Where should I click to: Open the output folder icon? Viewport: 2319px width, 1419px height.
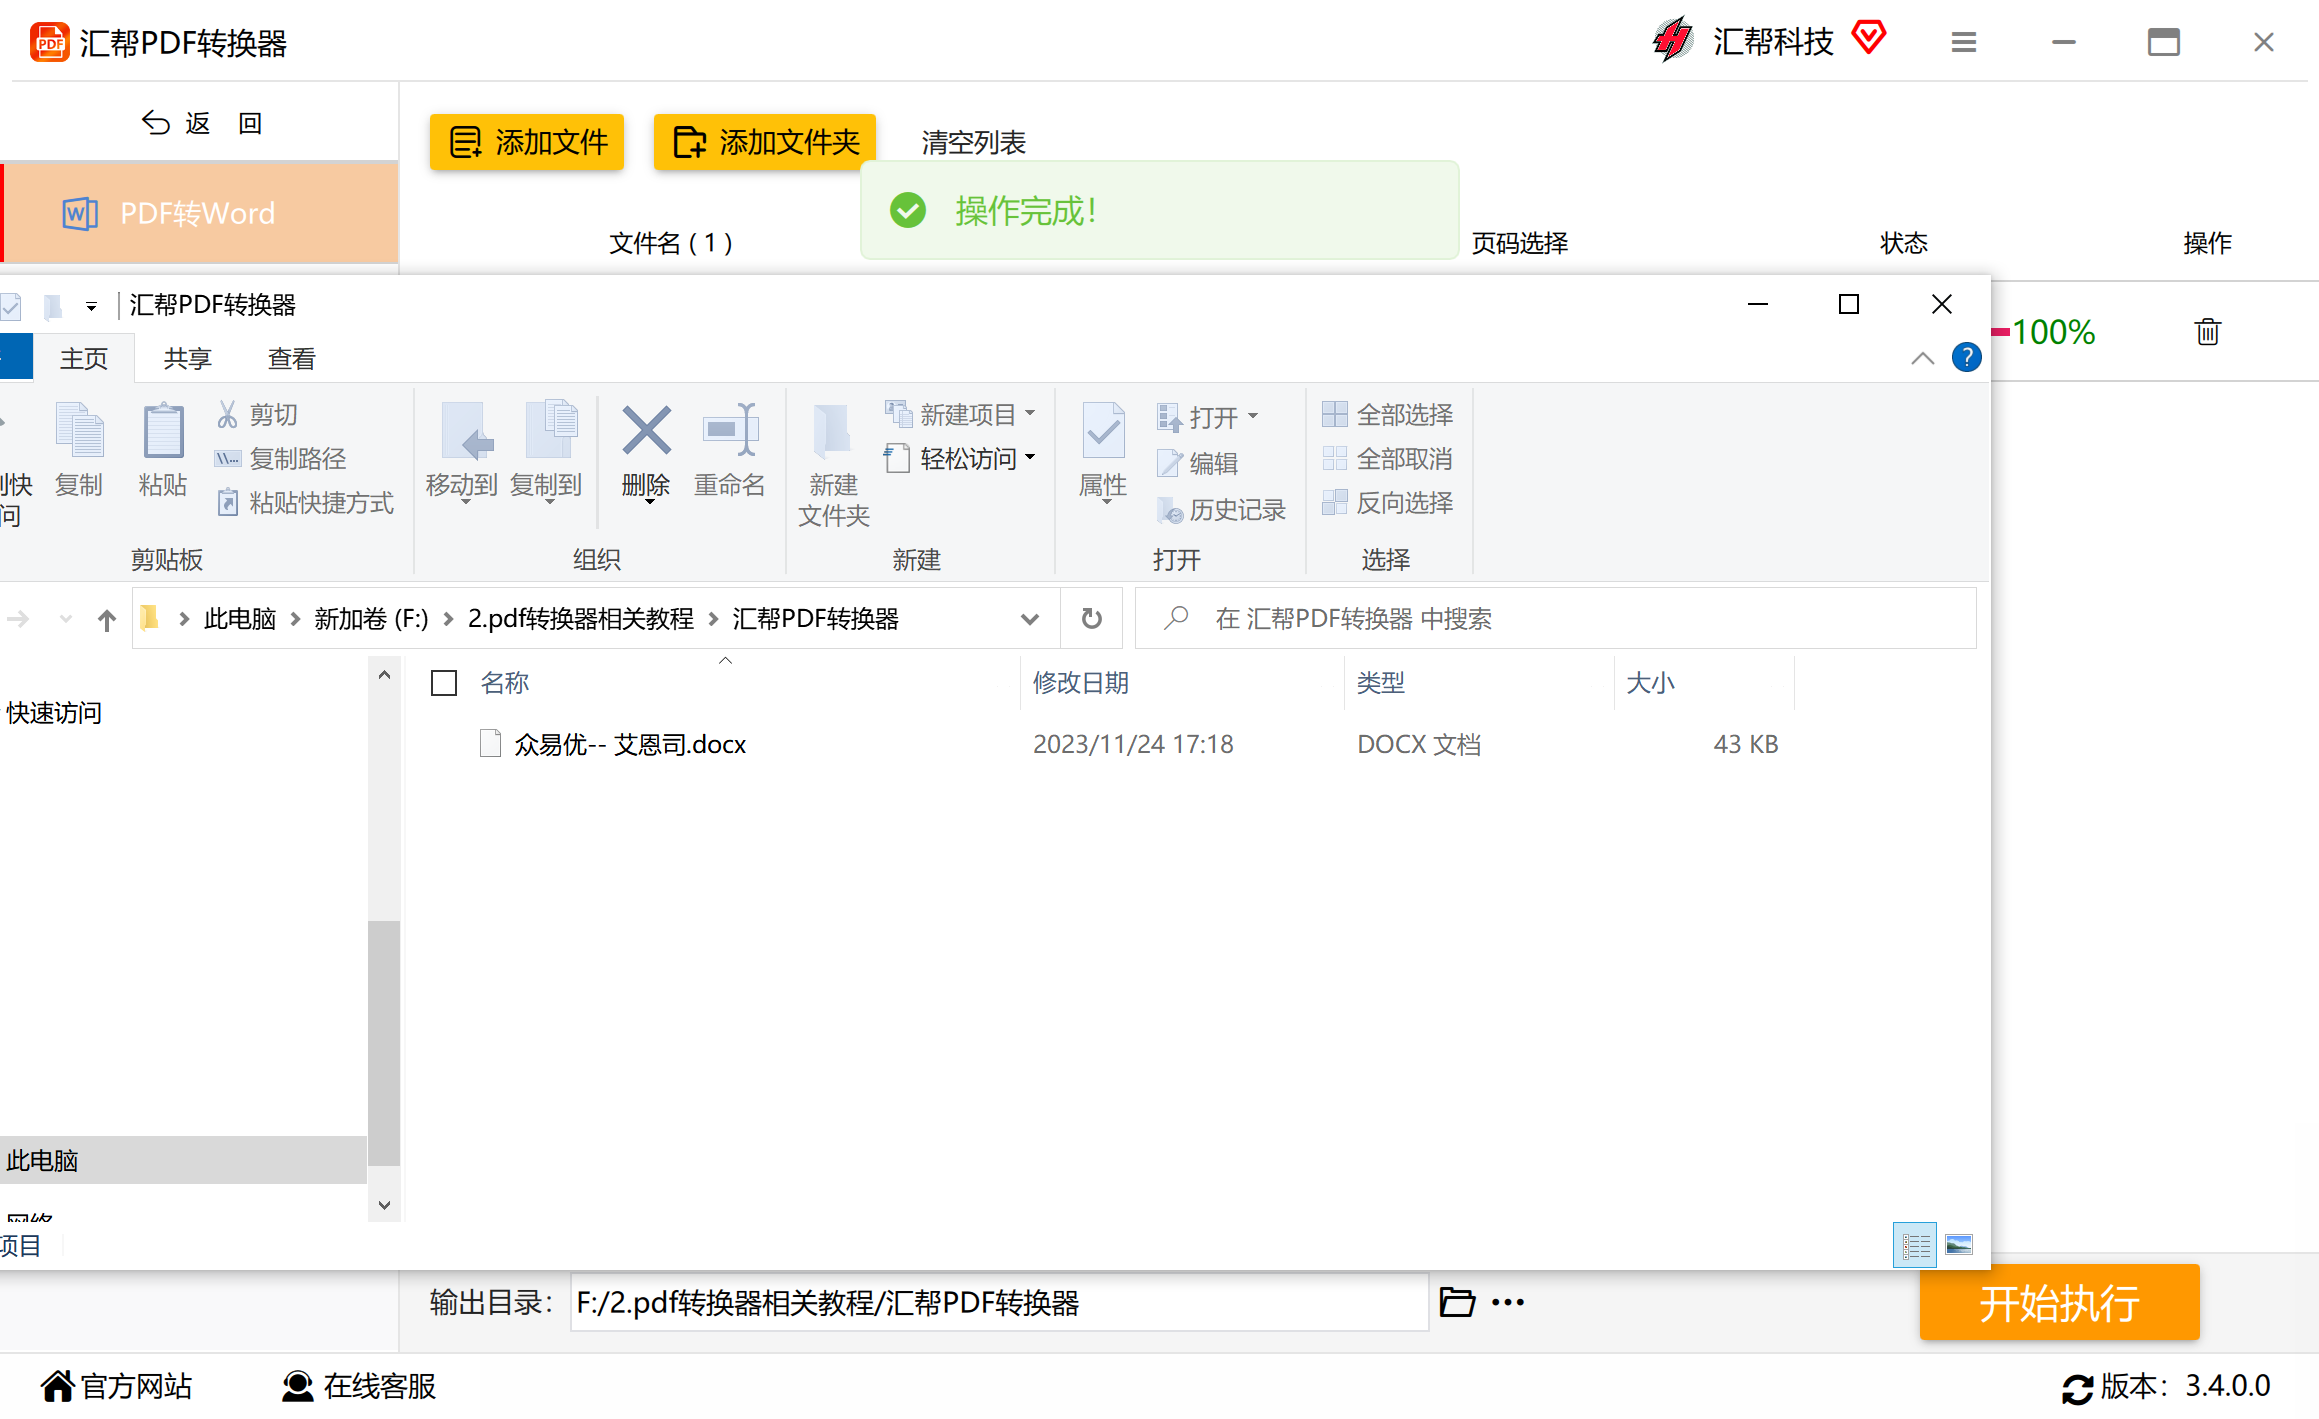1457,1302
